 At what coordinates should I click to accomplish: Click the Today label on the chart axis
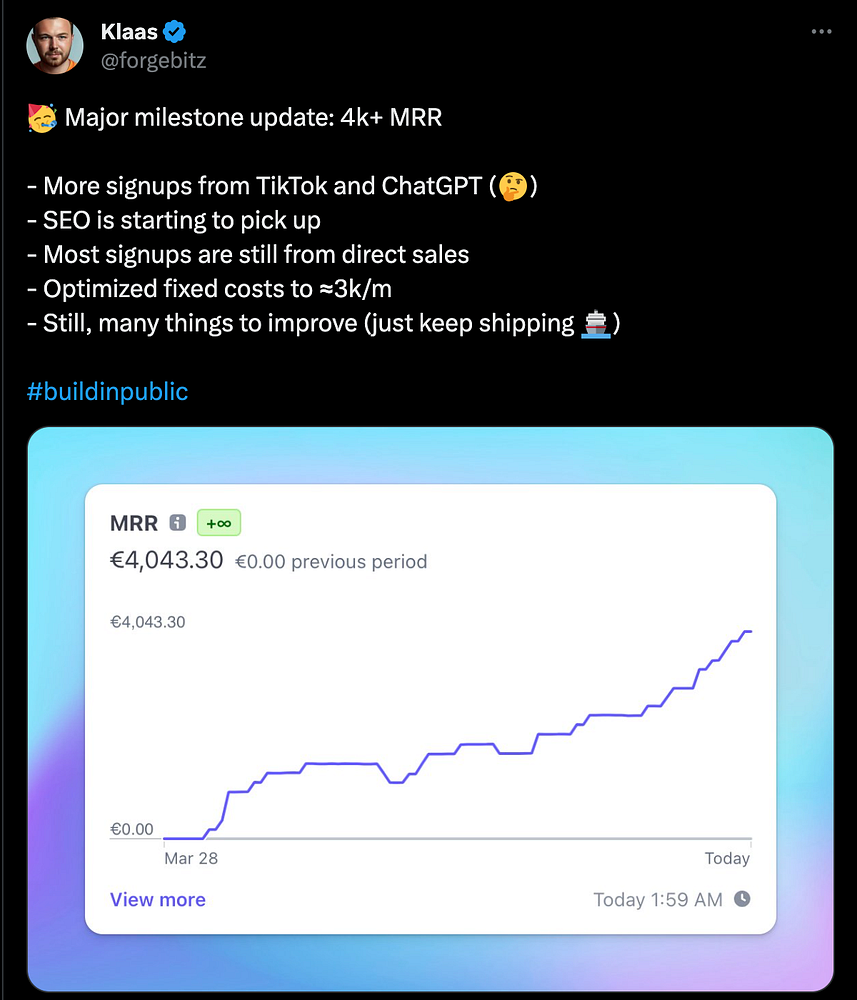[x=727, y=858]
